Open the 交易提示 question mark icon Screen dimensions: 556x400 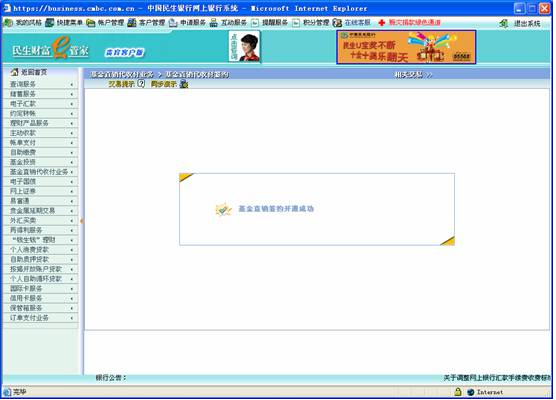click(141, 84)
